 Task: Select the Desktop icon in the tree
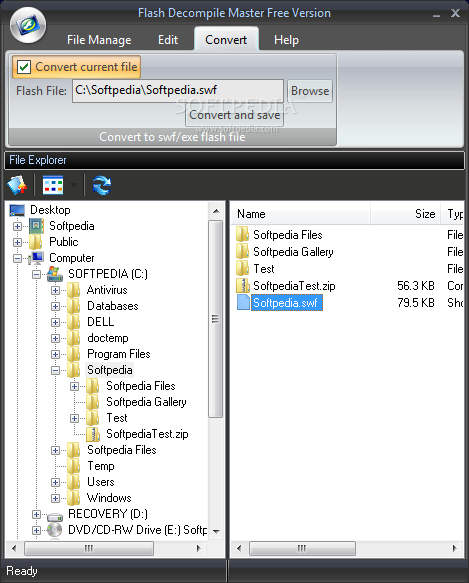(x=17, y=210)
